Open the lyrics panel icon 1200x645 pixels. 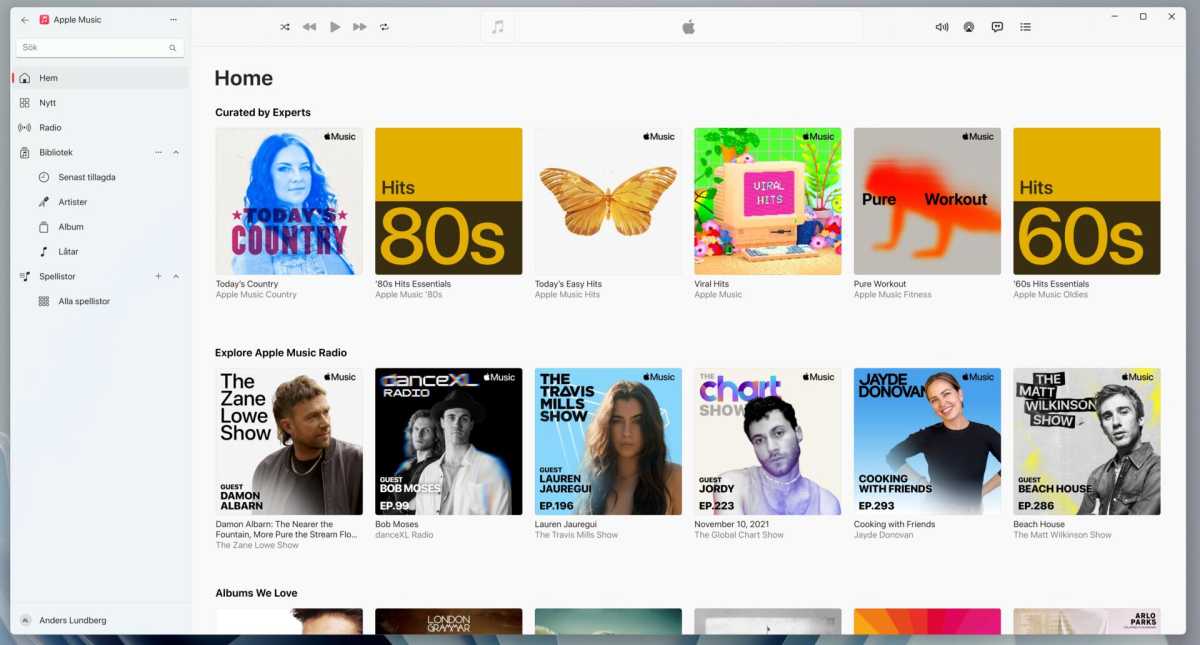[x=997, y=27]
